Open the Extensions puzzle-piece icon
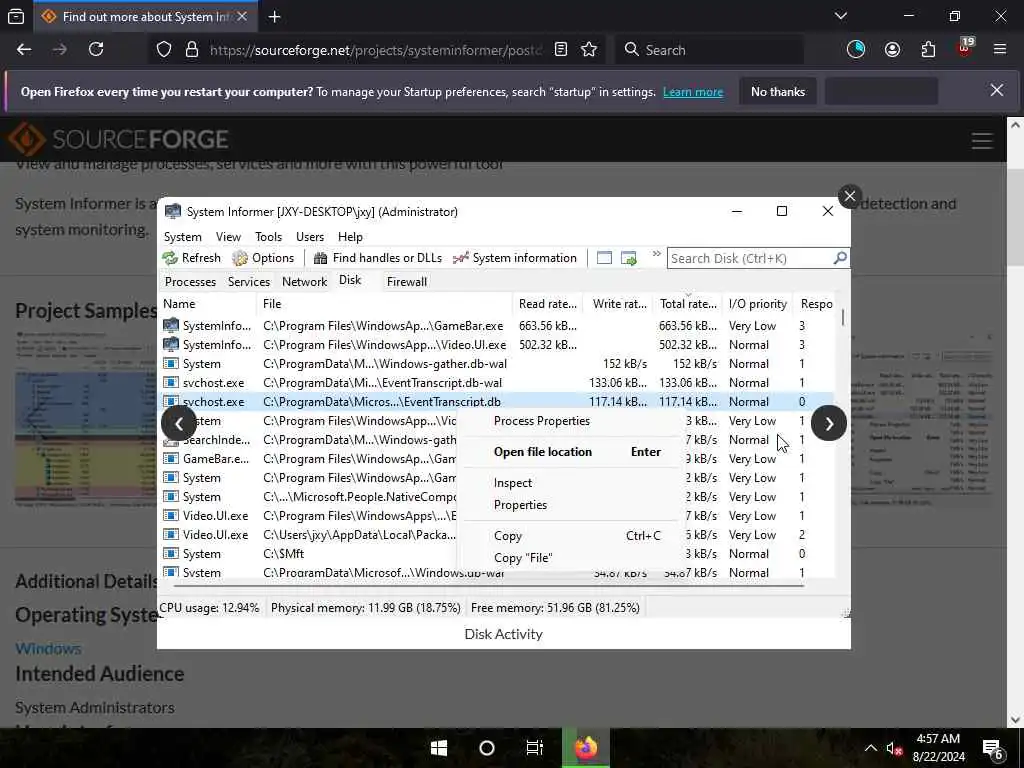This screenshot has height=768, width=1024. click(x=928, y=50)
